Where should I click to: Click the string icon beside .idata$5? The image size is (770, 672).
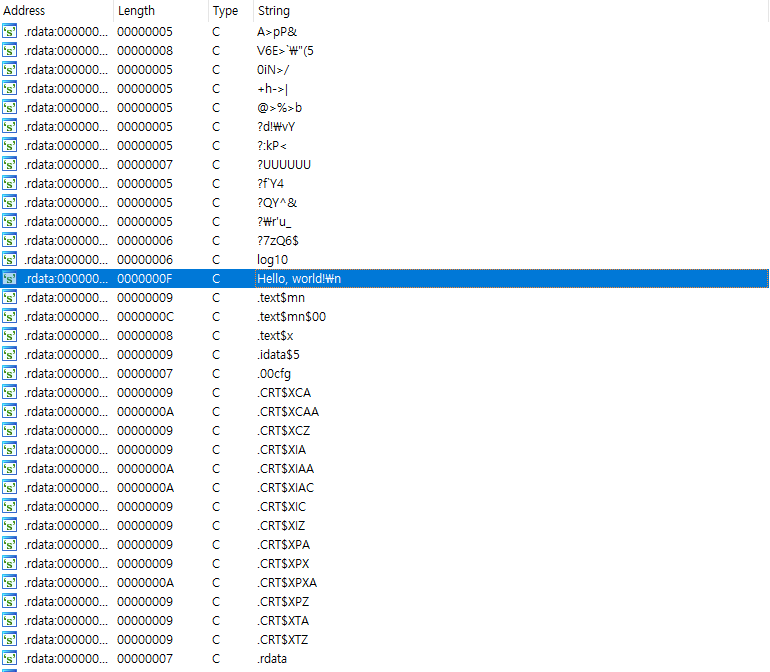tap(9, 355)
